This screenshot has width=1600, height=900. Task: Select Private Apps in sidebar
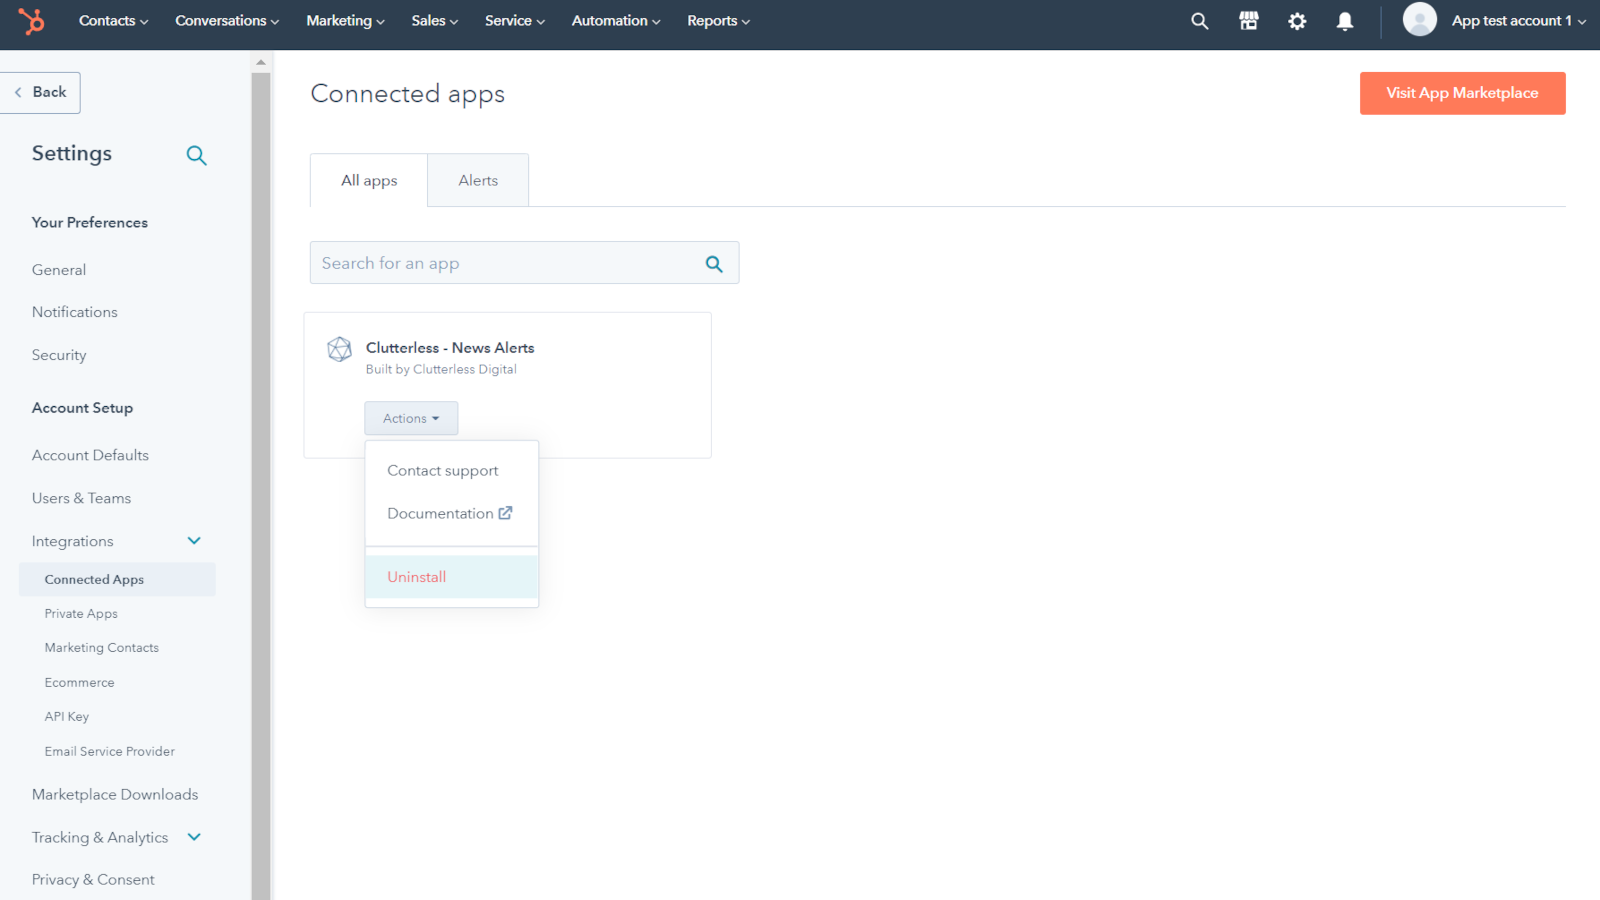[x=81, y=614]
